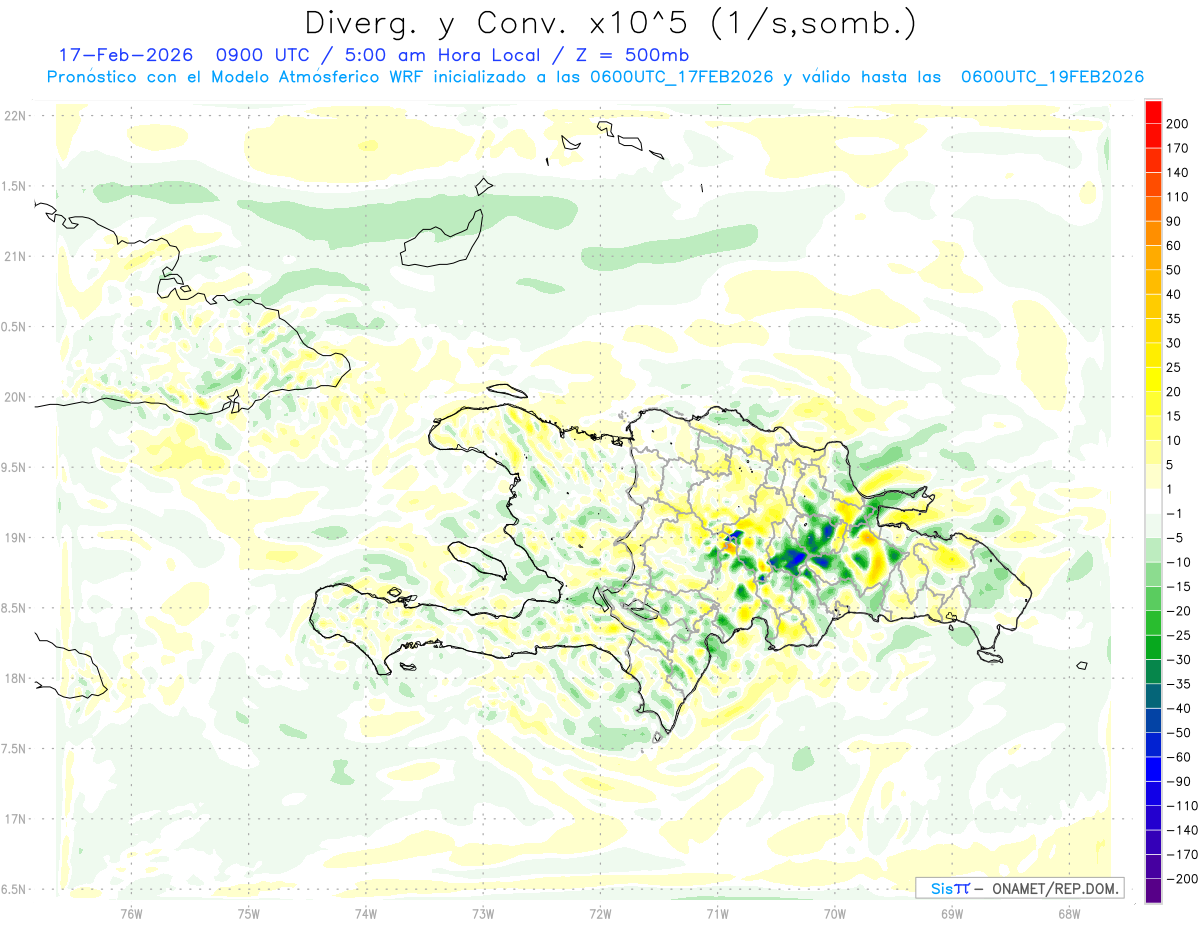
Task: Click the '50' color scale value
Action: [1175, 270]
